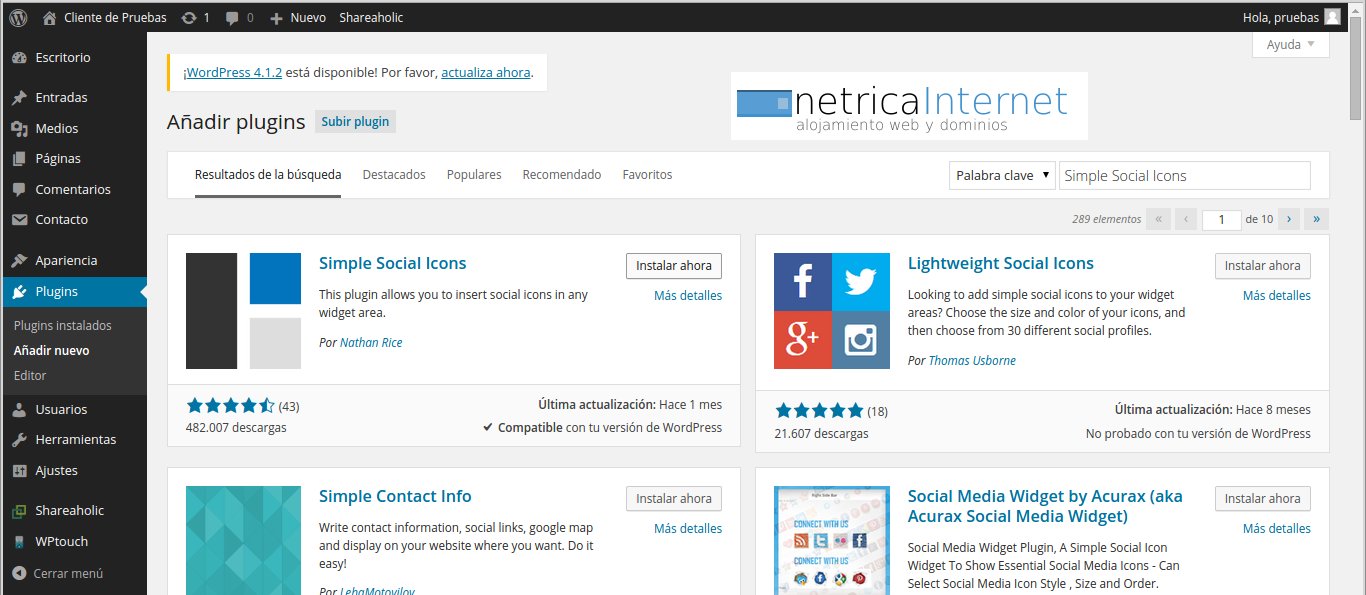Viewport: 1366px width, 595px height.
Task: Select the Añadir nuevo submenu item
Action: coord(52,351)
